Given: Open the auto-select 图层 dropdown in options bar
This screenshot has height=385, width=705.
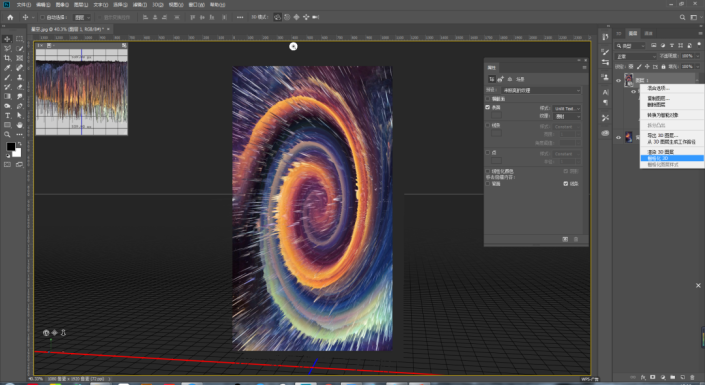Looking at the screenshot, I should tap(82, 18).
